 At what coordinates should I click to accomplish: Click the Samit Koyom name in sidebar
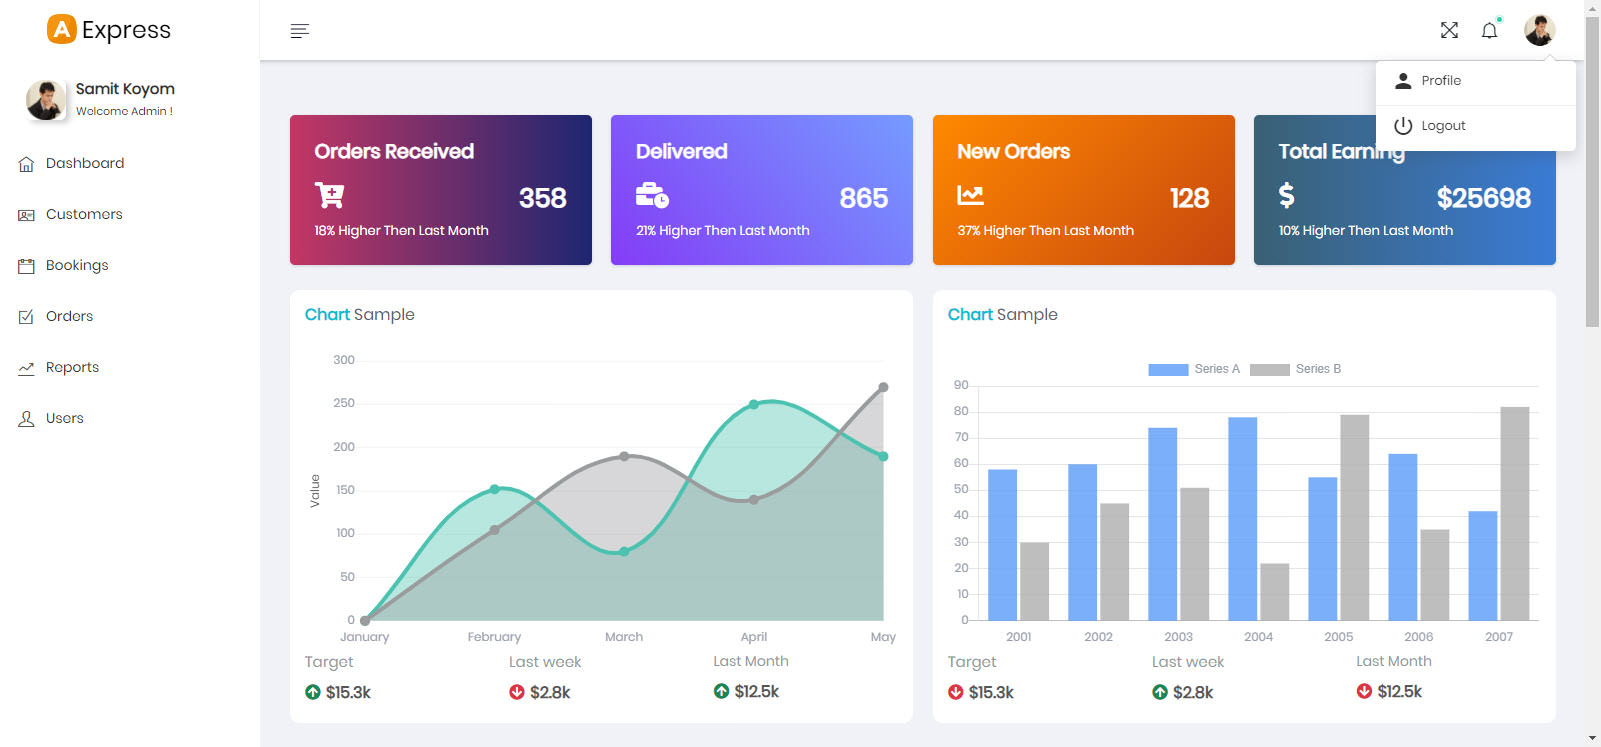point(125,89)
